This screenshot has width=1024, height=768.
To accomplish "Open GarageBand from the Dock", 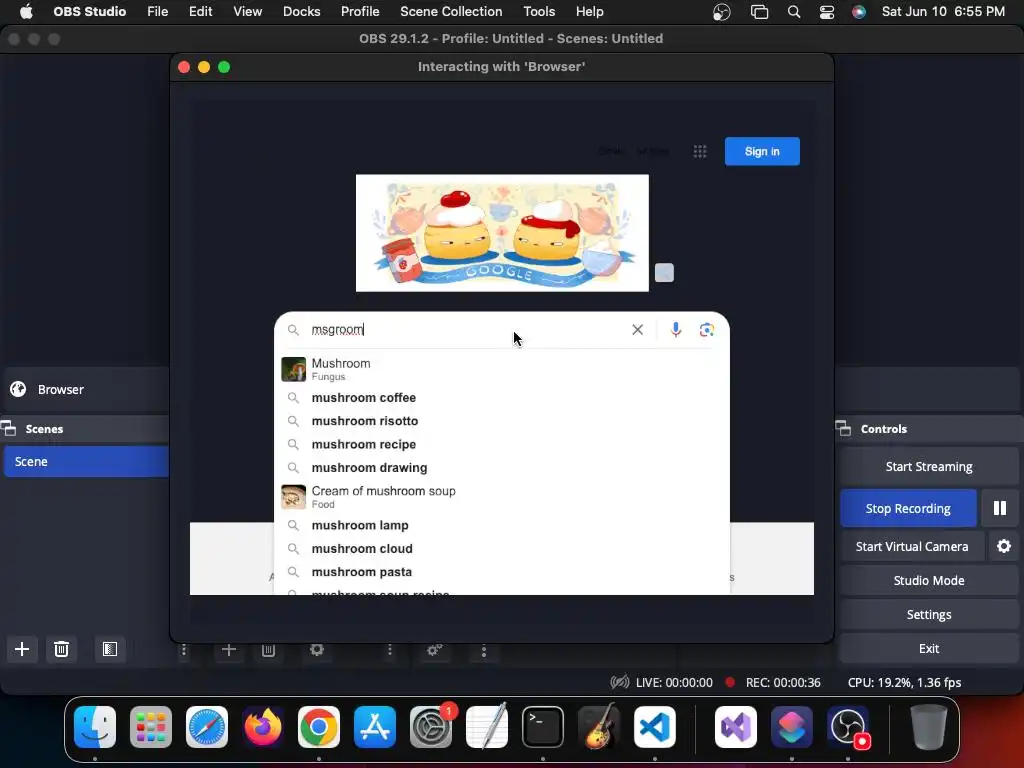I will click(599, 727).
